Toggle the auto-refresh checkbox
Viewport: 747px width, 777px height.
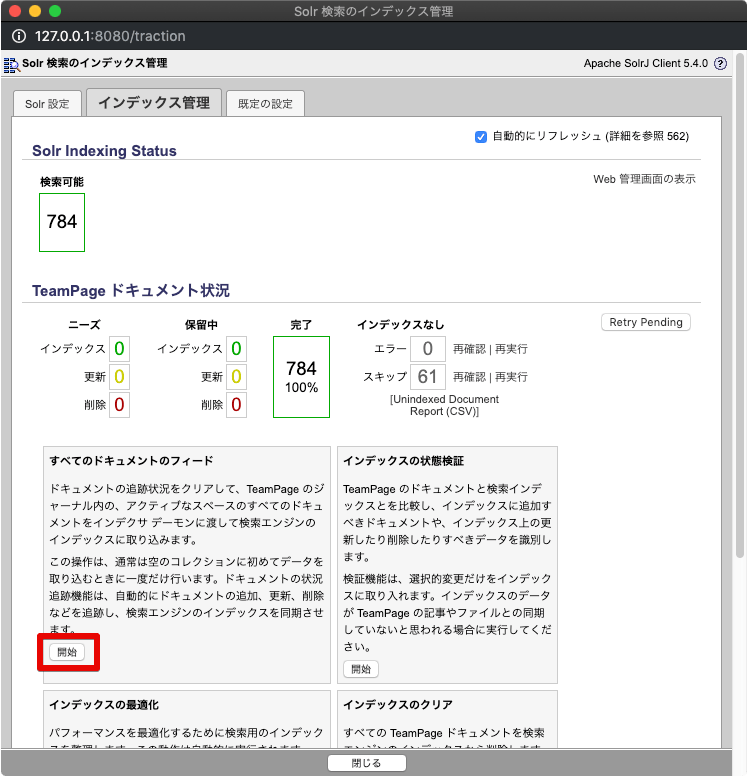coord(481,136)
